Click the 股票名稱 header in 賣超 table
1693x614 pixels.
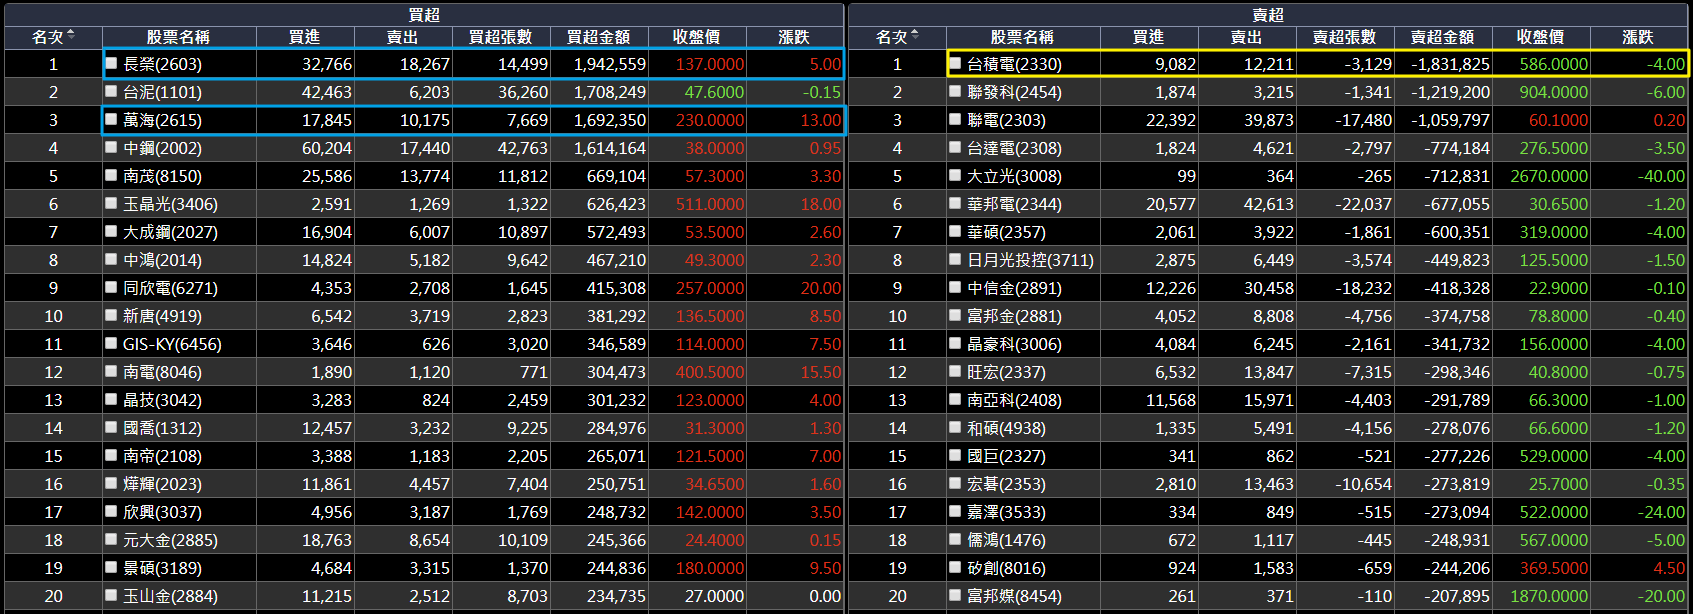pyautogui.click(x=1022, y=37)
